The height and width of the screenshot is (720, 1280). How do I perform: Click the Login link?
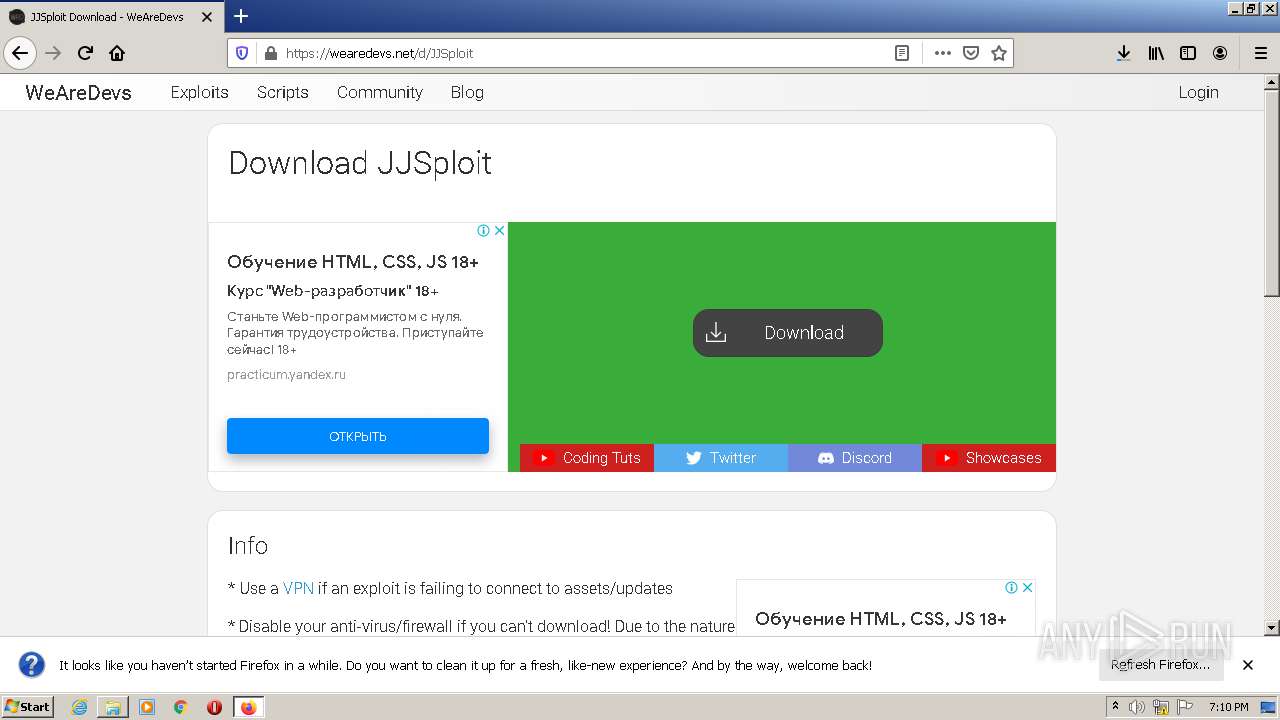click(1198, 92)
